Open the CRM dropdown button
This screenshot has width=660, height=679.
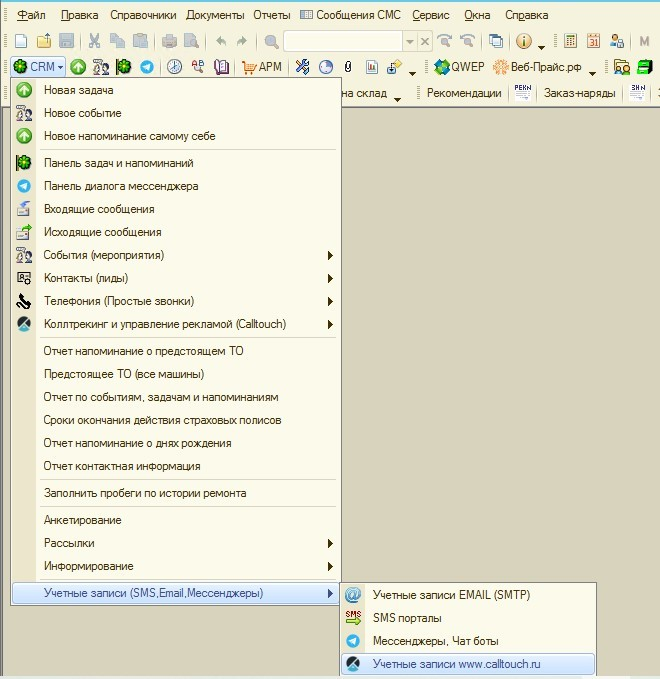point(39,67)
